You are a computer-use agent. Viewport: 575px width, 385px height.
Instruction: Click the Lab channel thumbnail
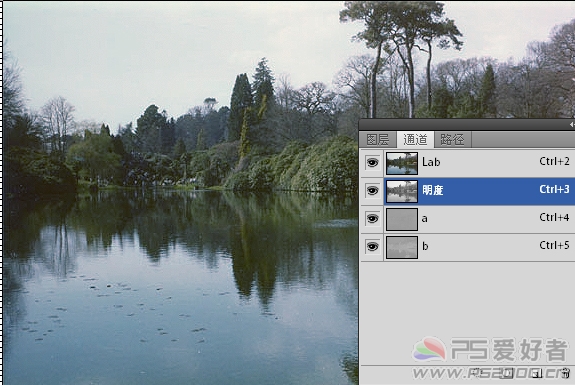click(x=402, y=163)
